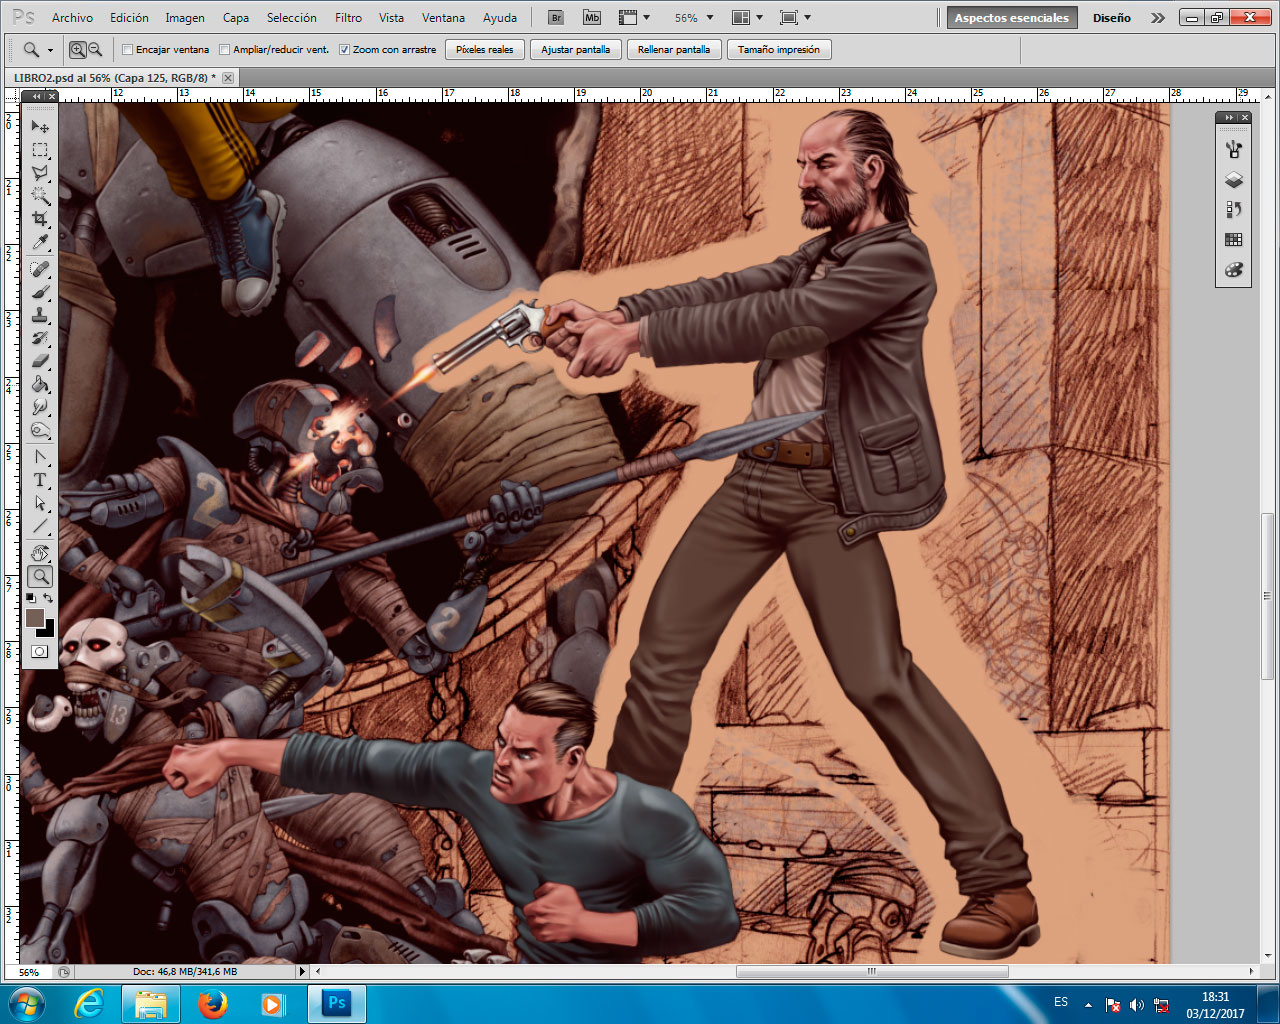Open the Color palette panel icon

coord(1233,270)
